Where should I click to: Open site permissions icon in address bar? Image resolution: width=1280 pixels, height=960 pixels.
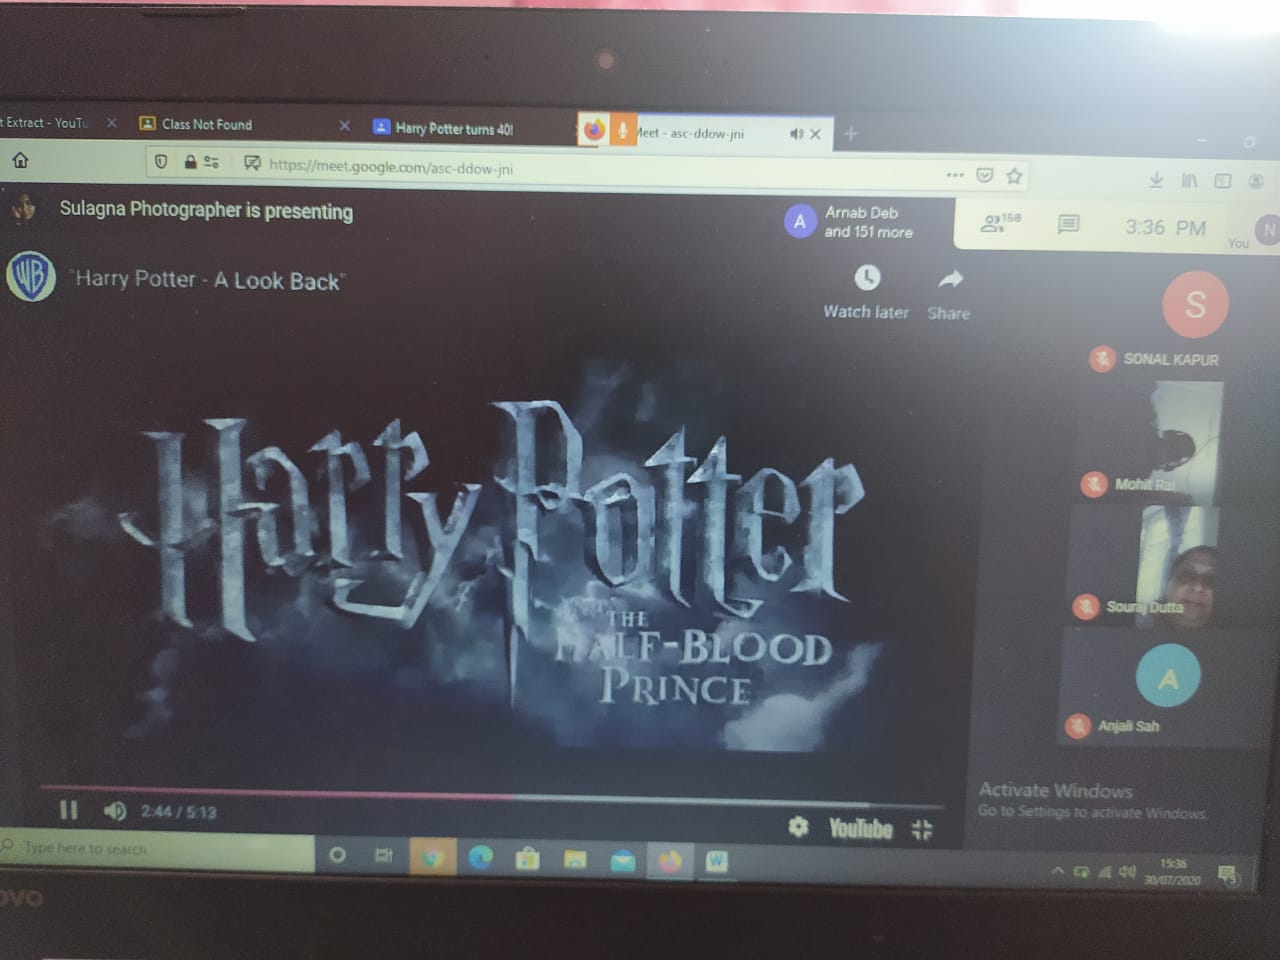[212, 162]
